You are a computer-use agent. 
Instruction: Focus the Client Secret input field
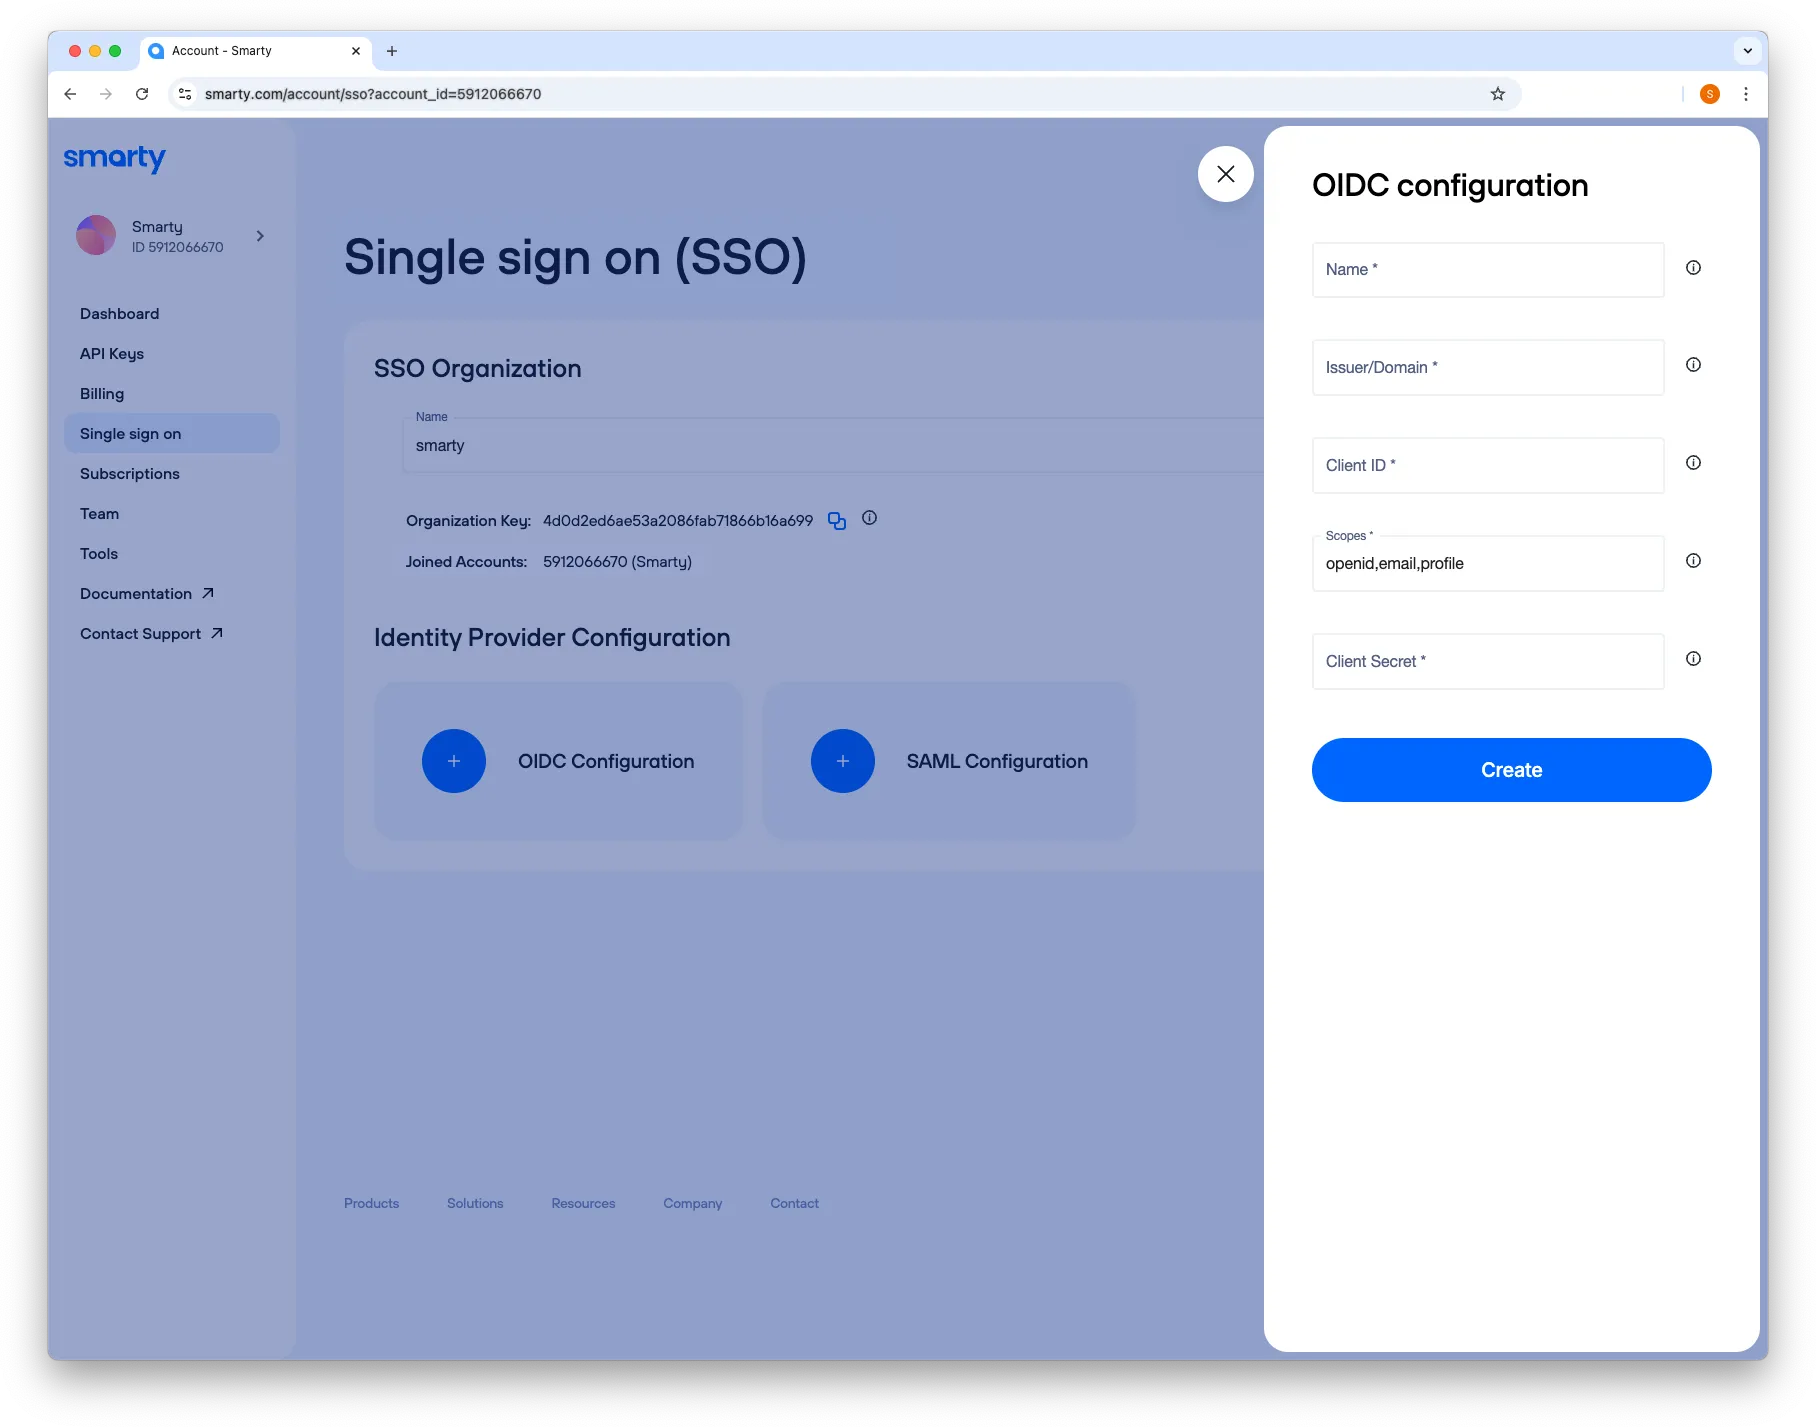1488,662
